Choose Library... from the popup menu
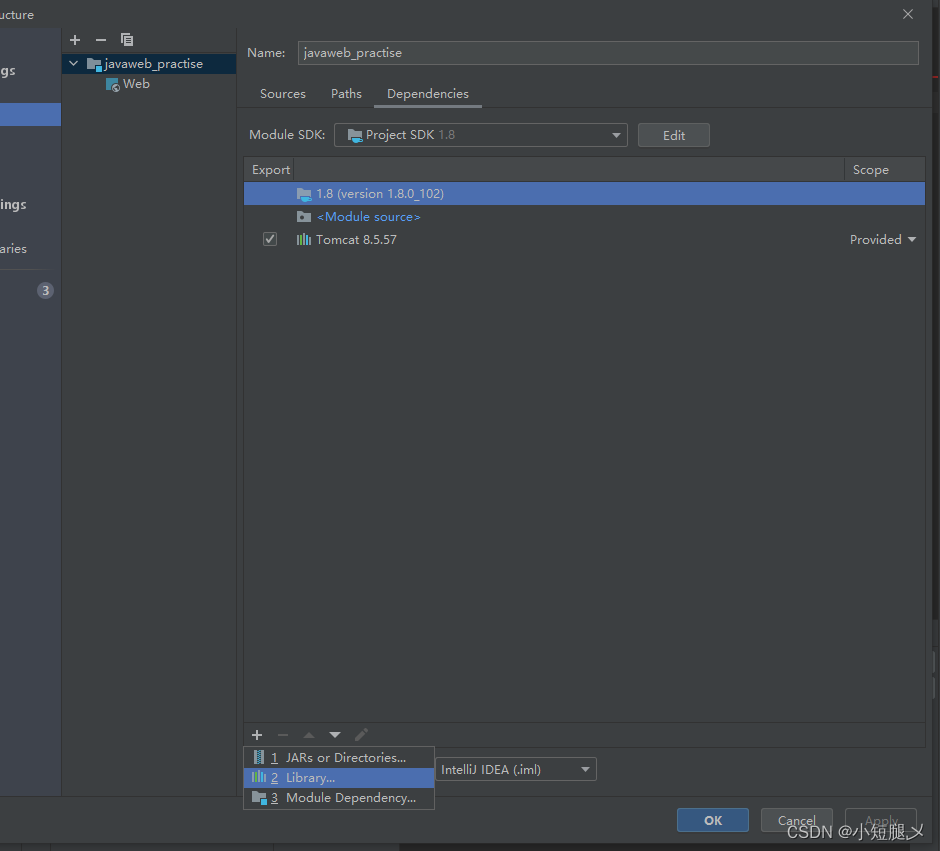The height and width of the screenshot is (851, 940). tap(339, 778)
